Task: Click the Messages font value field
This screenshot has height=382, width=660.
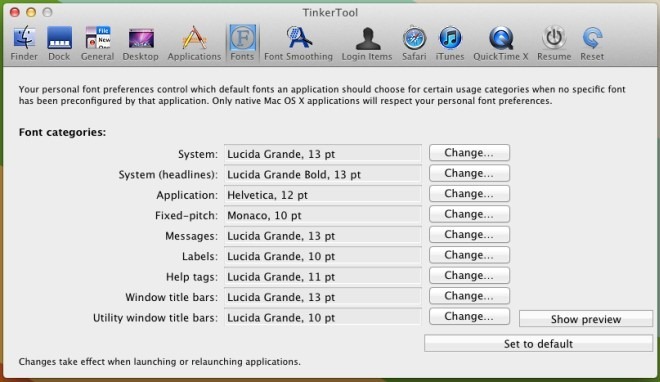Action: (322, 236)
